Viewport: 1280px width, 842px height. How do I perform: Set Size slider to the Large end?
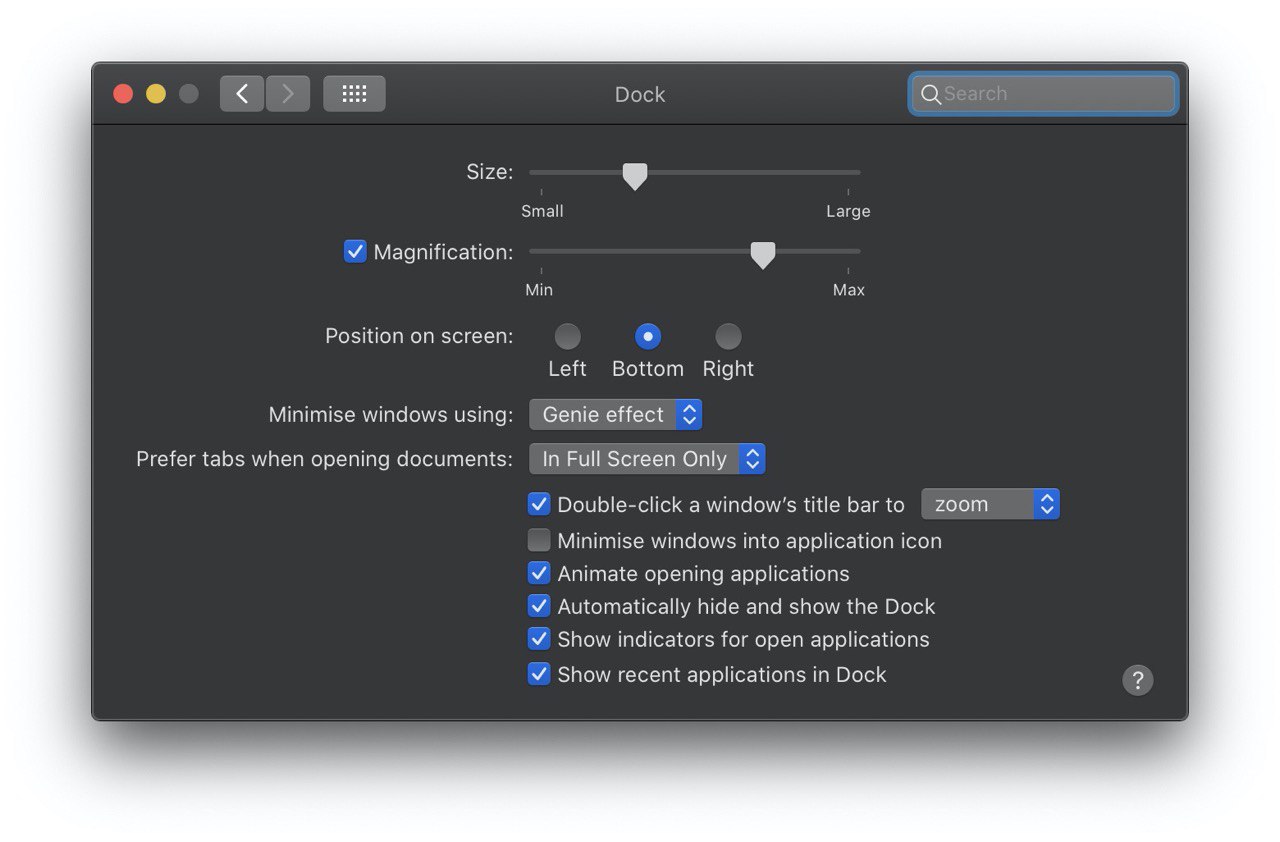tap(848, 173)
